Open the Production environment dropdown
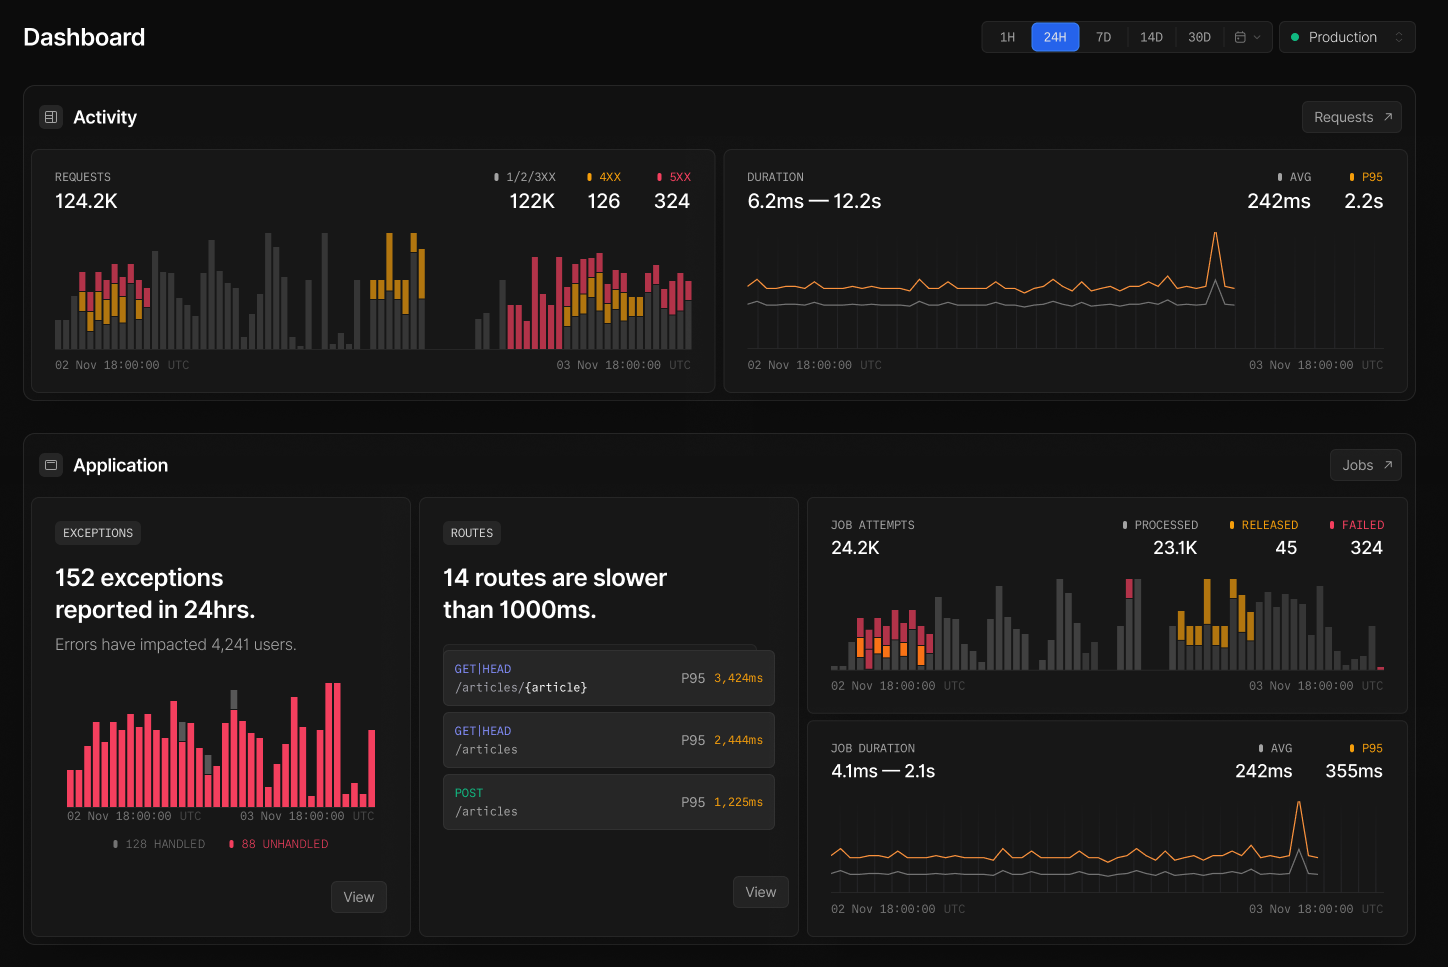Image resolution: width=1448 pixels, height=967 pixels. [1347, 37]
